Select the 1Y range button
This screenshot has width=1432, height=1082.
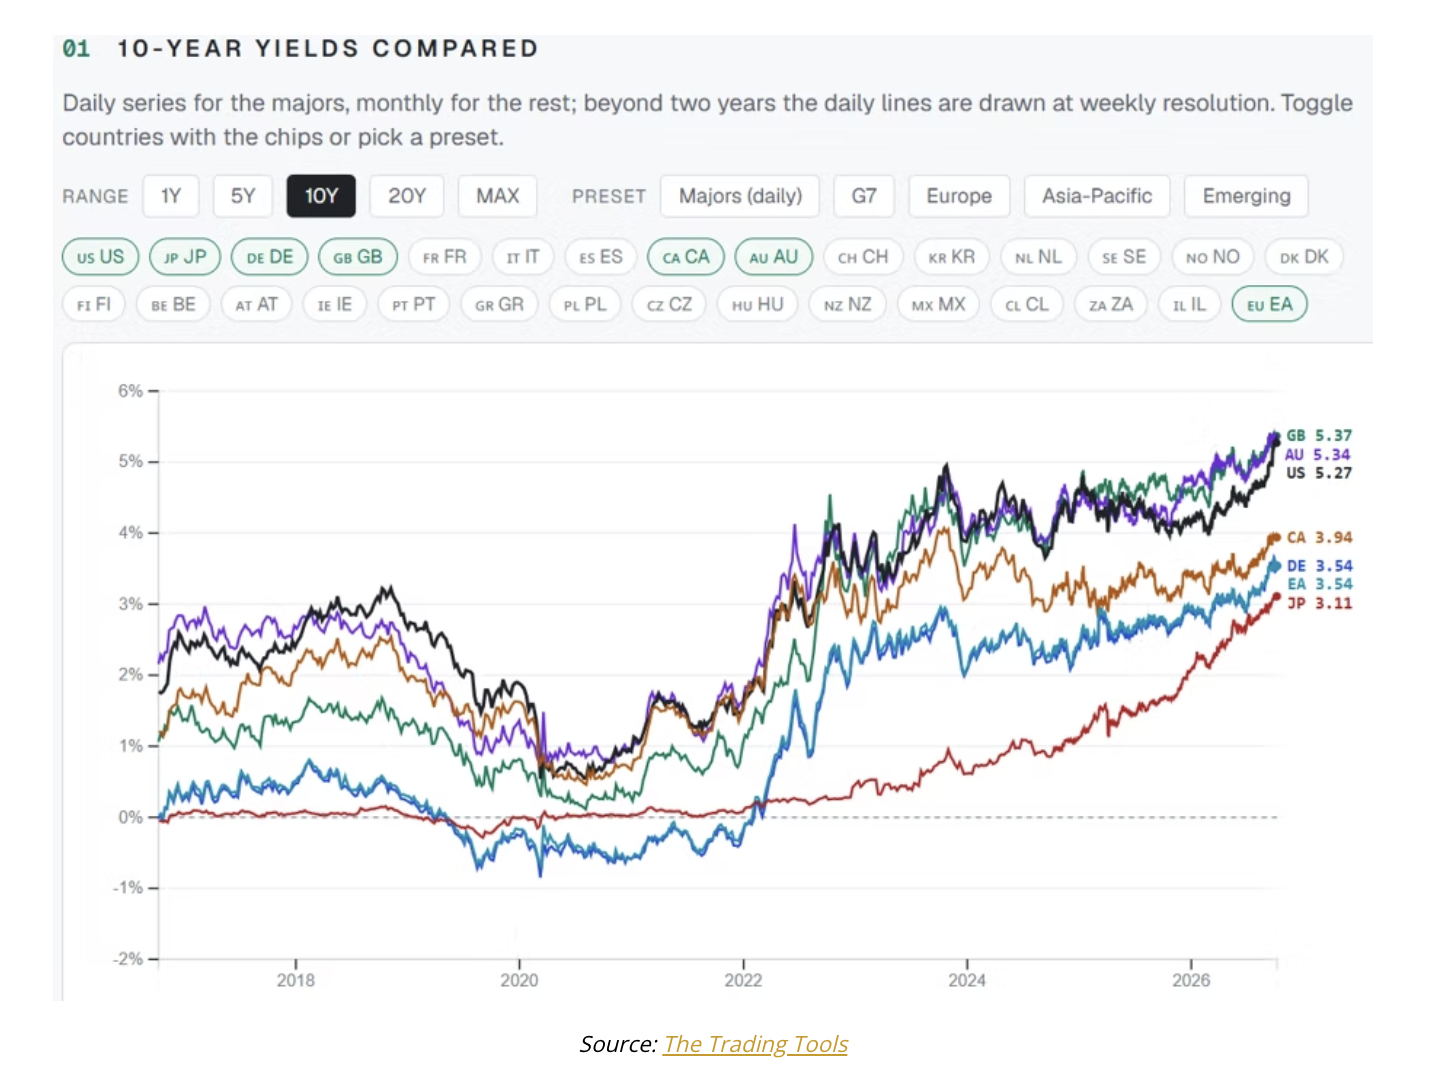click(171, 196)
